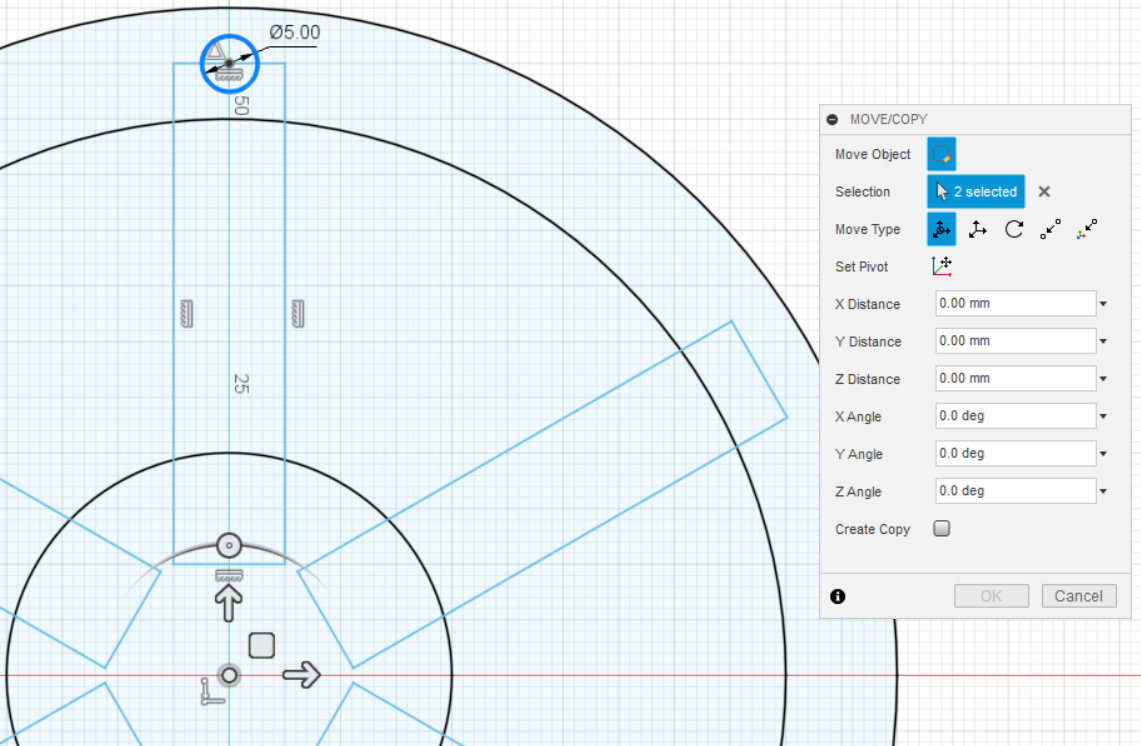Click the Set Pivot icon
The width and height of the screenshot is (1141, 746).
pyautogui.click(x=942, y=266)
